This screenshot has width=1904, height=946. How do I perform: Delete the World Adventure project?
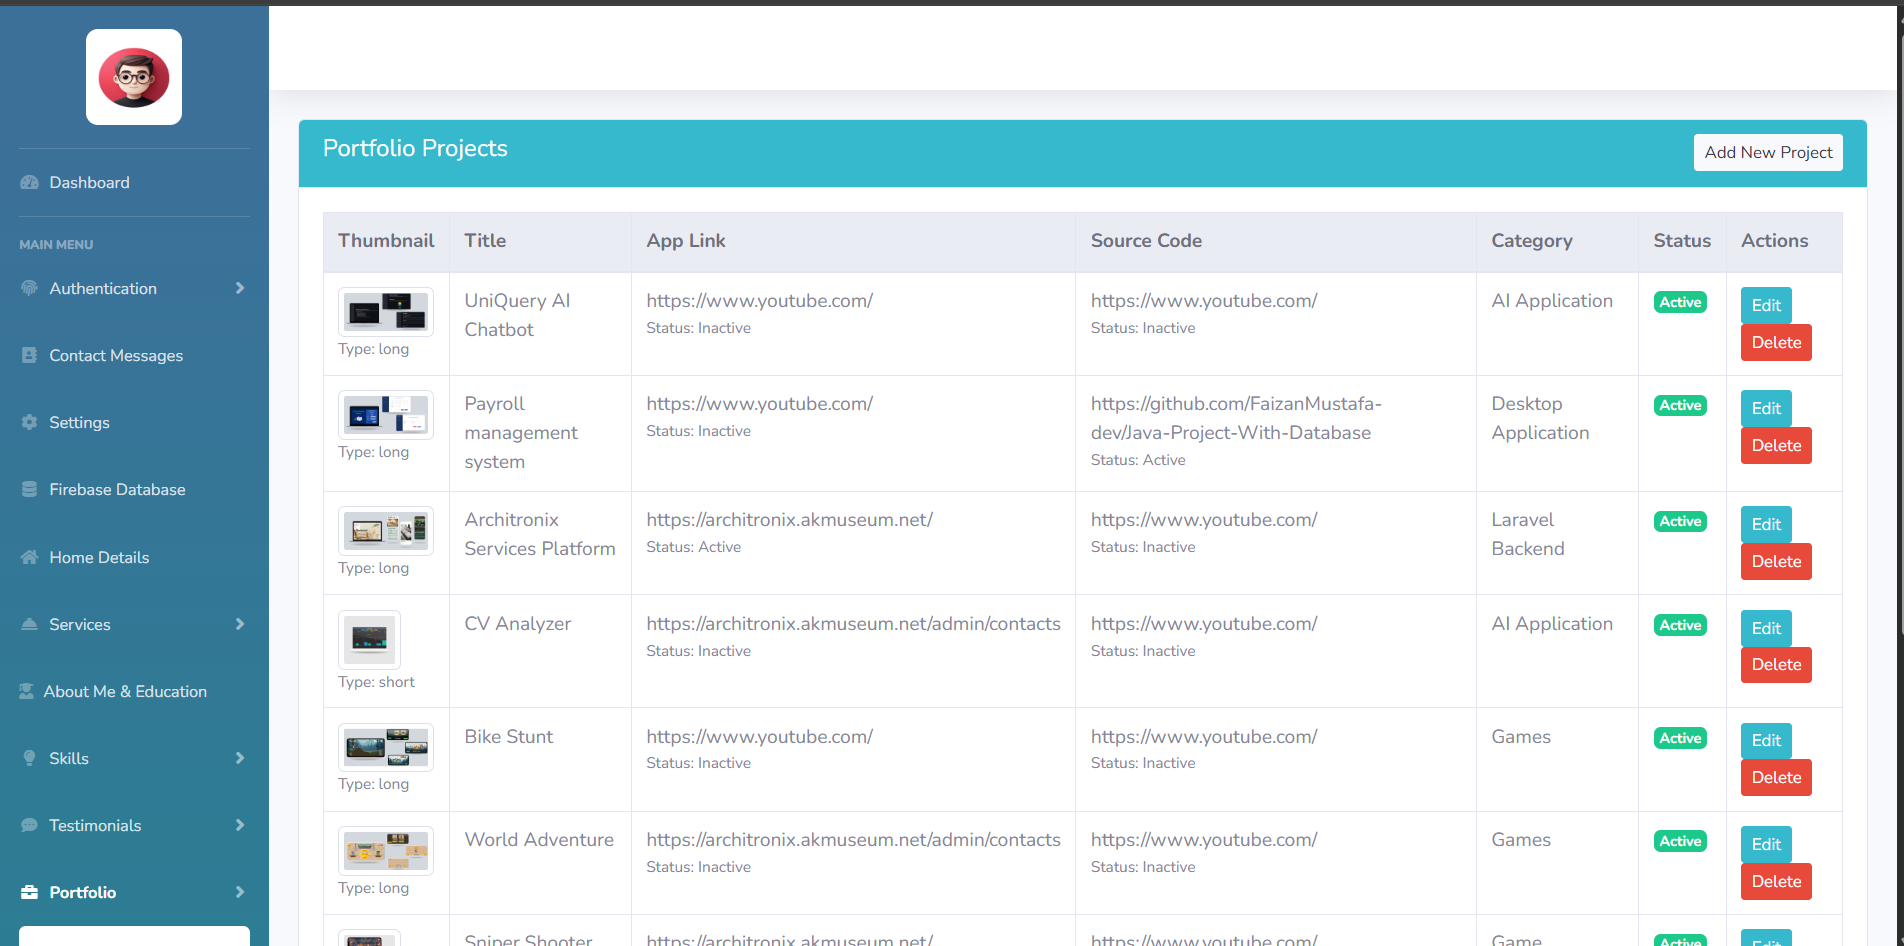coord(1776,881)
